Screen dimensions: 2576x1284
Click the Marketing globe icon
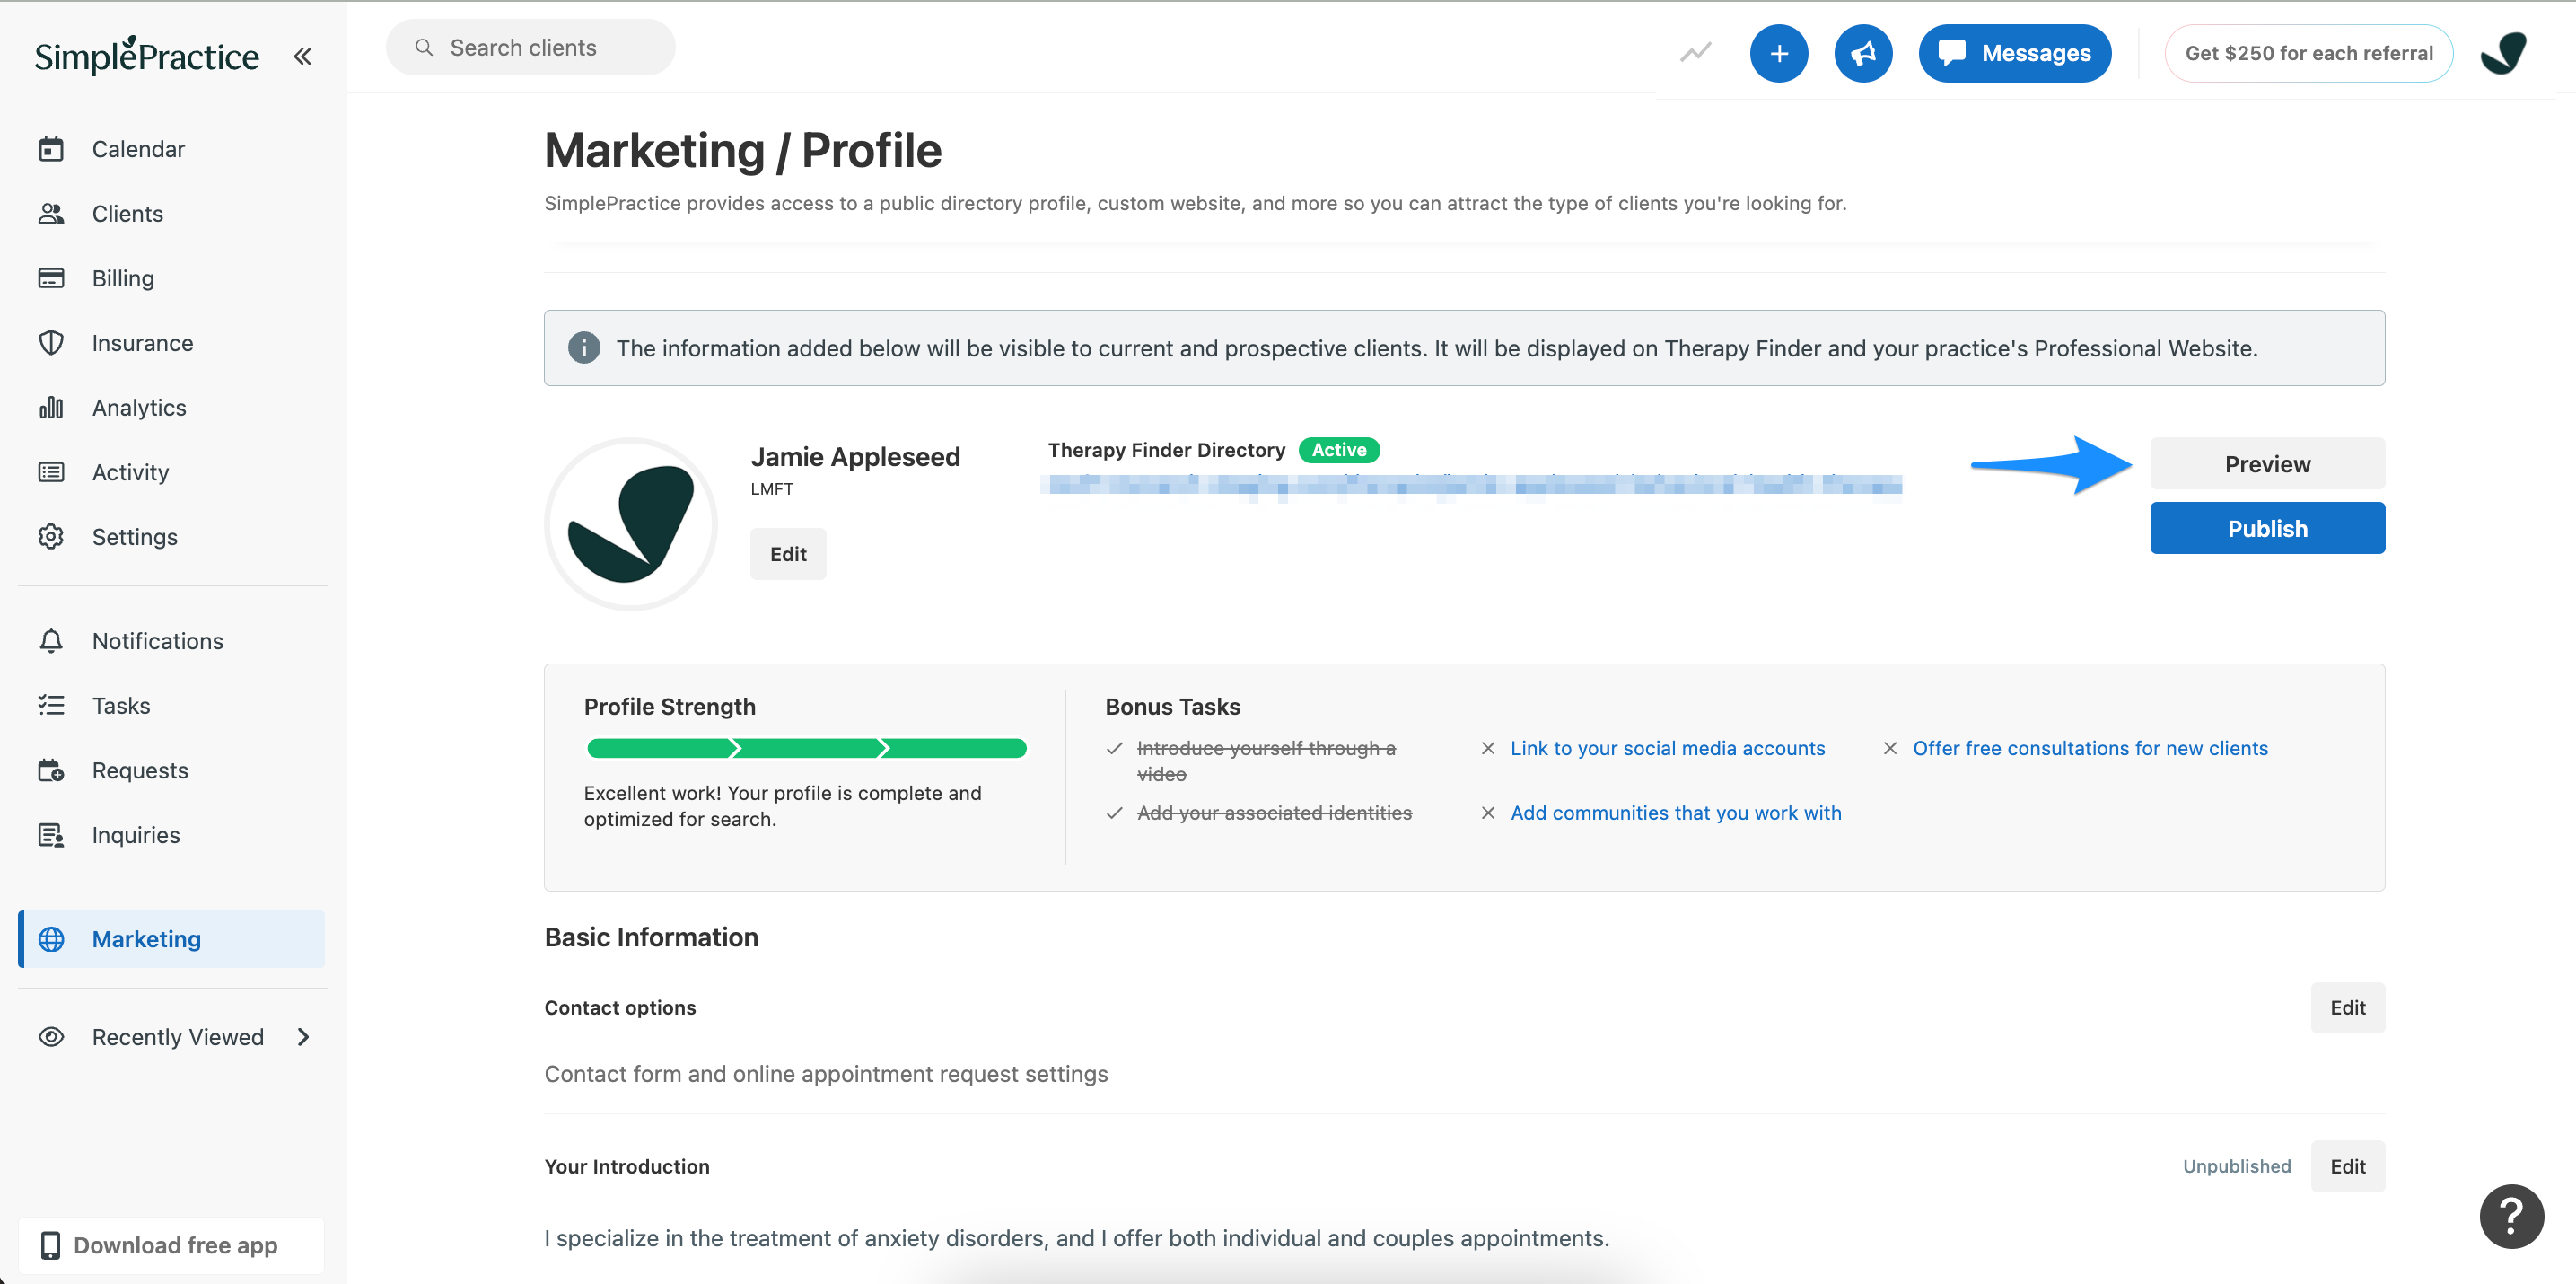coord(51,938)
